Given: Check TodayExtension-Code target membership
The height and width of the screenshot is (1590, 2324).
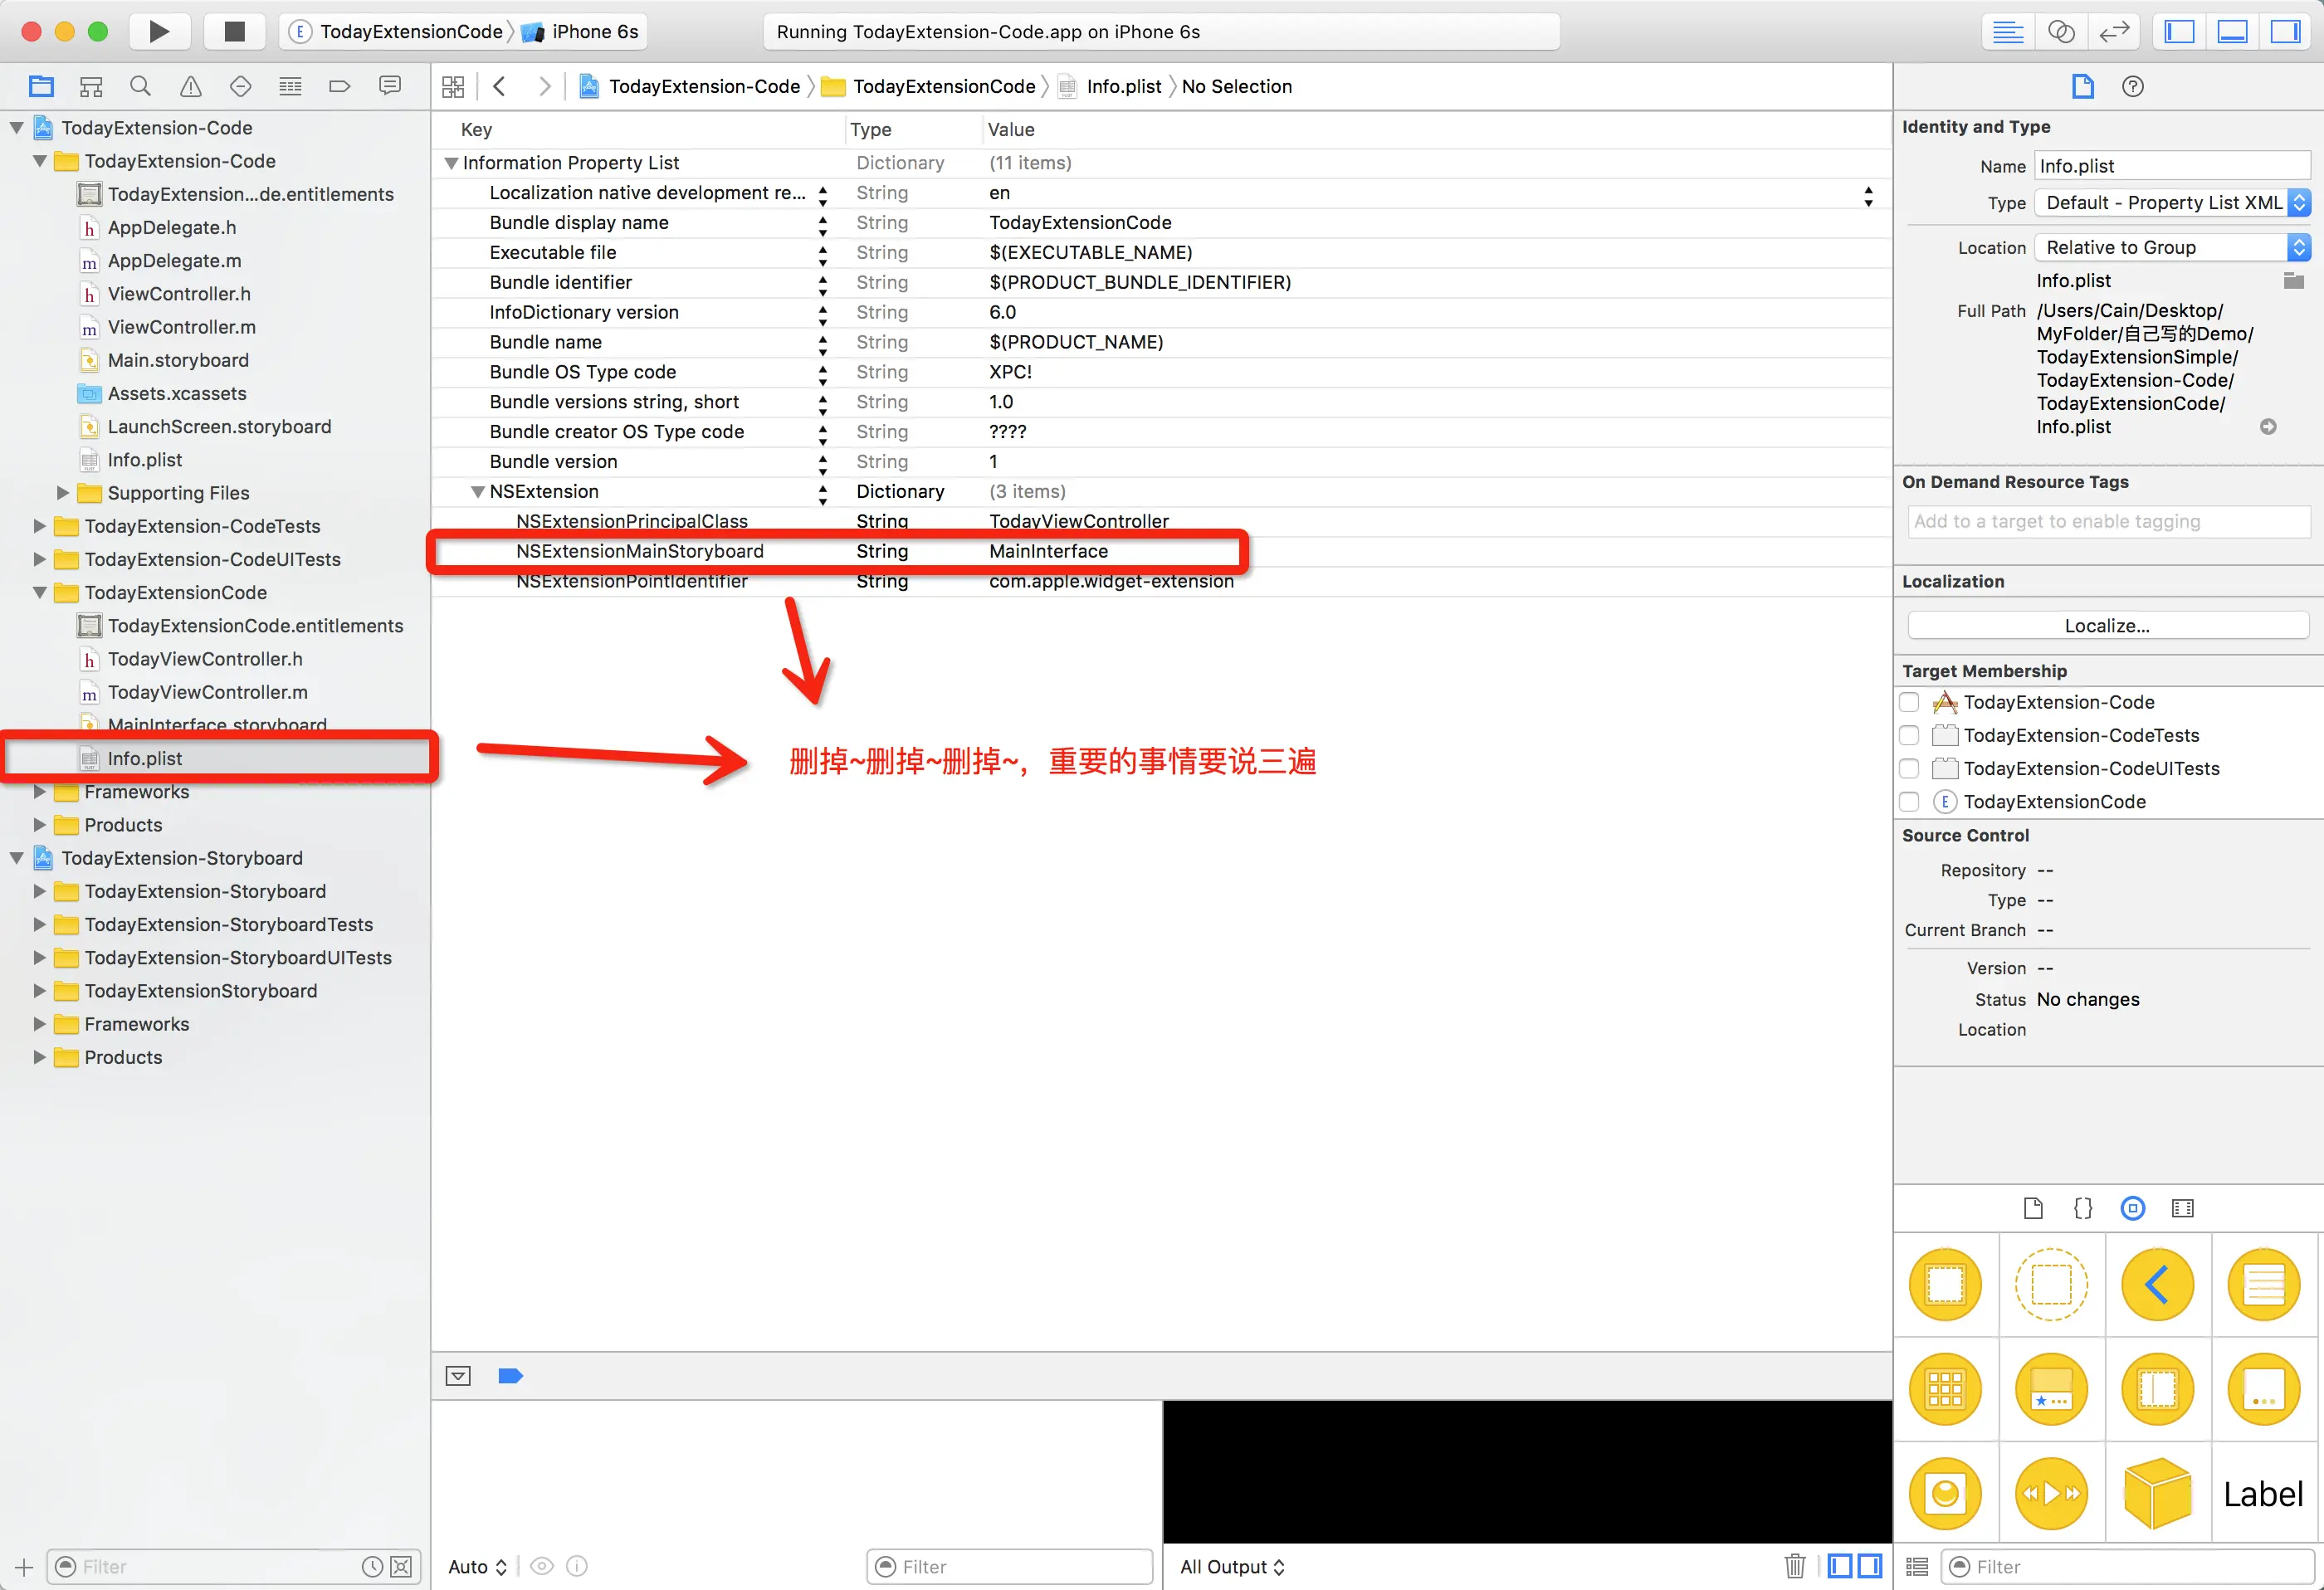Looking at the screenshot, I should [1909, 702].
